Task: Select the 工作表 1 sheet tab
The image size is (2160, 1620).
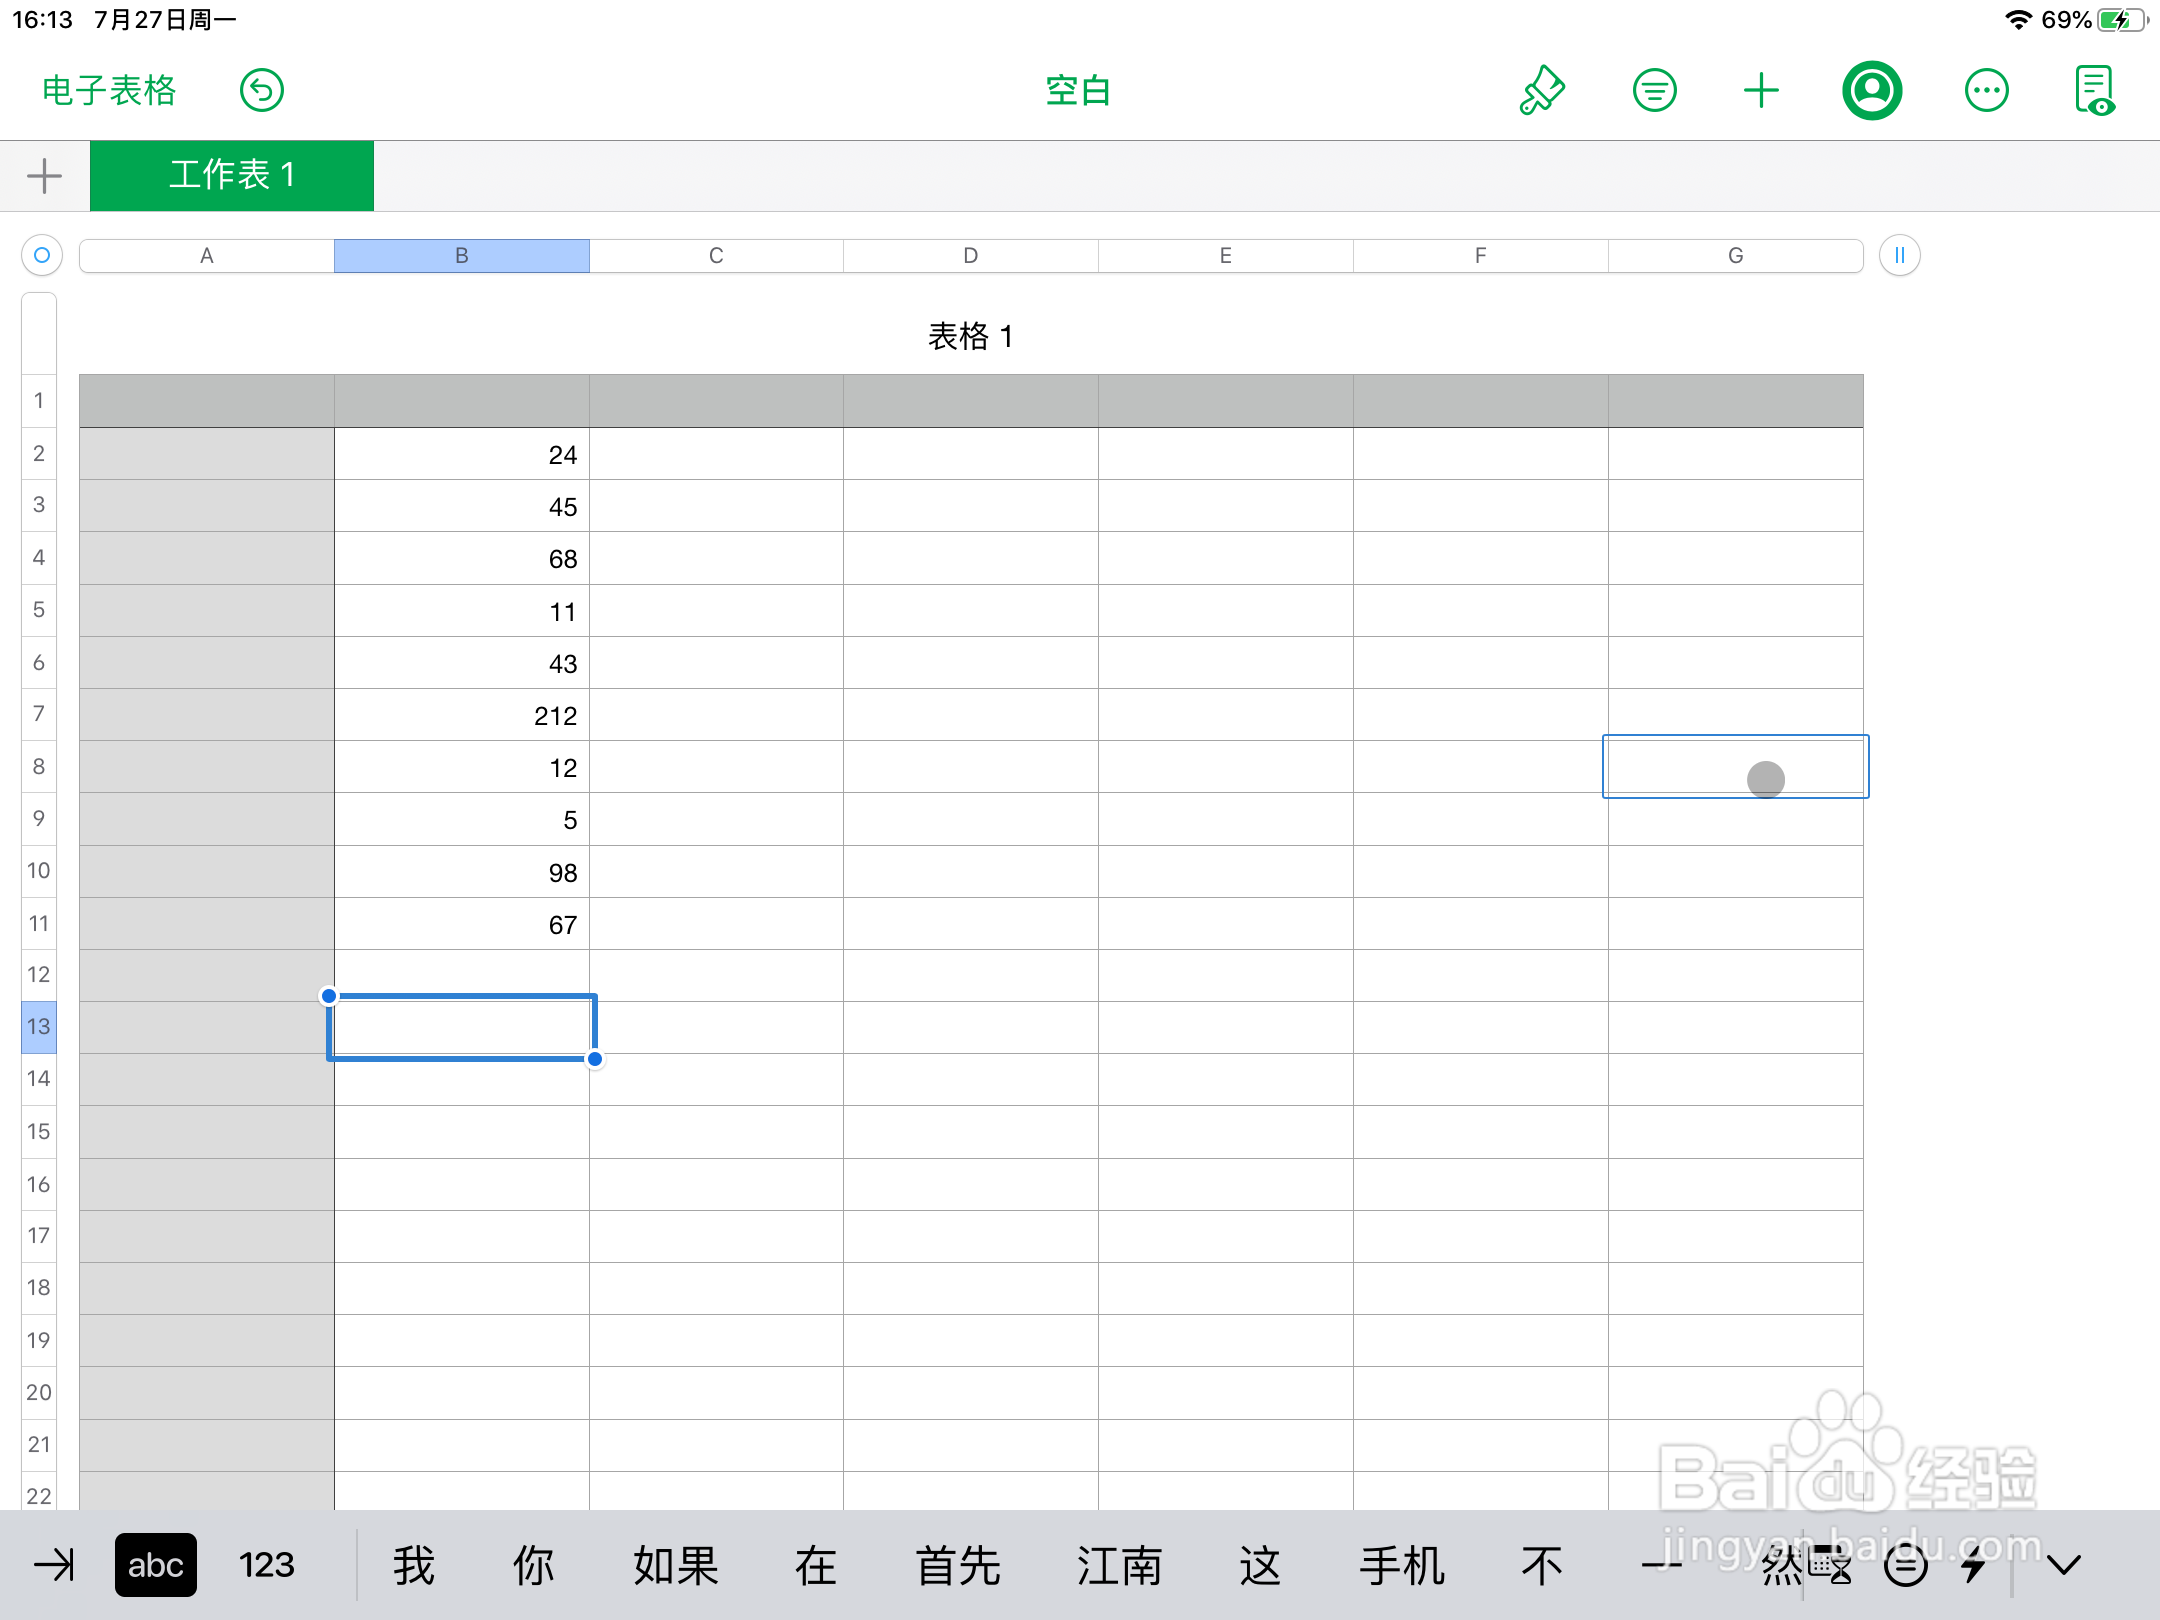Action: point(232,175)
